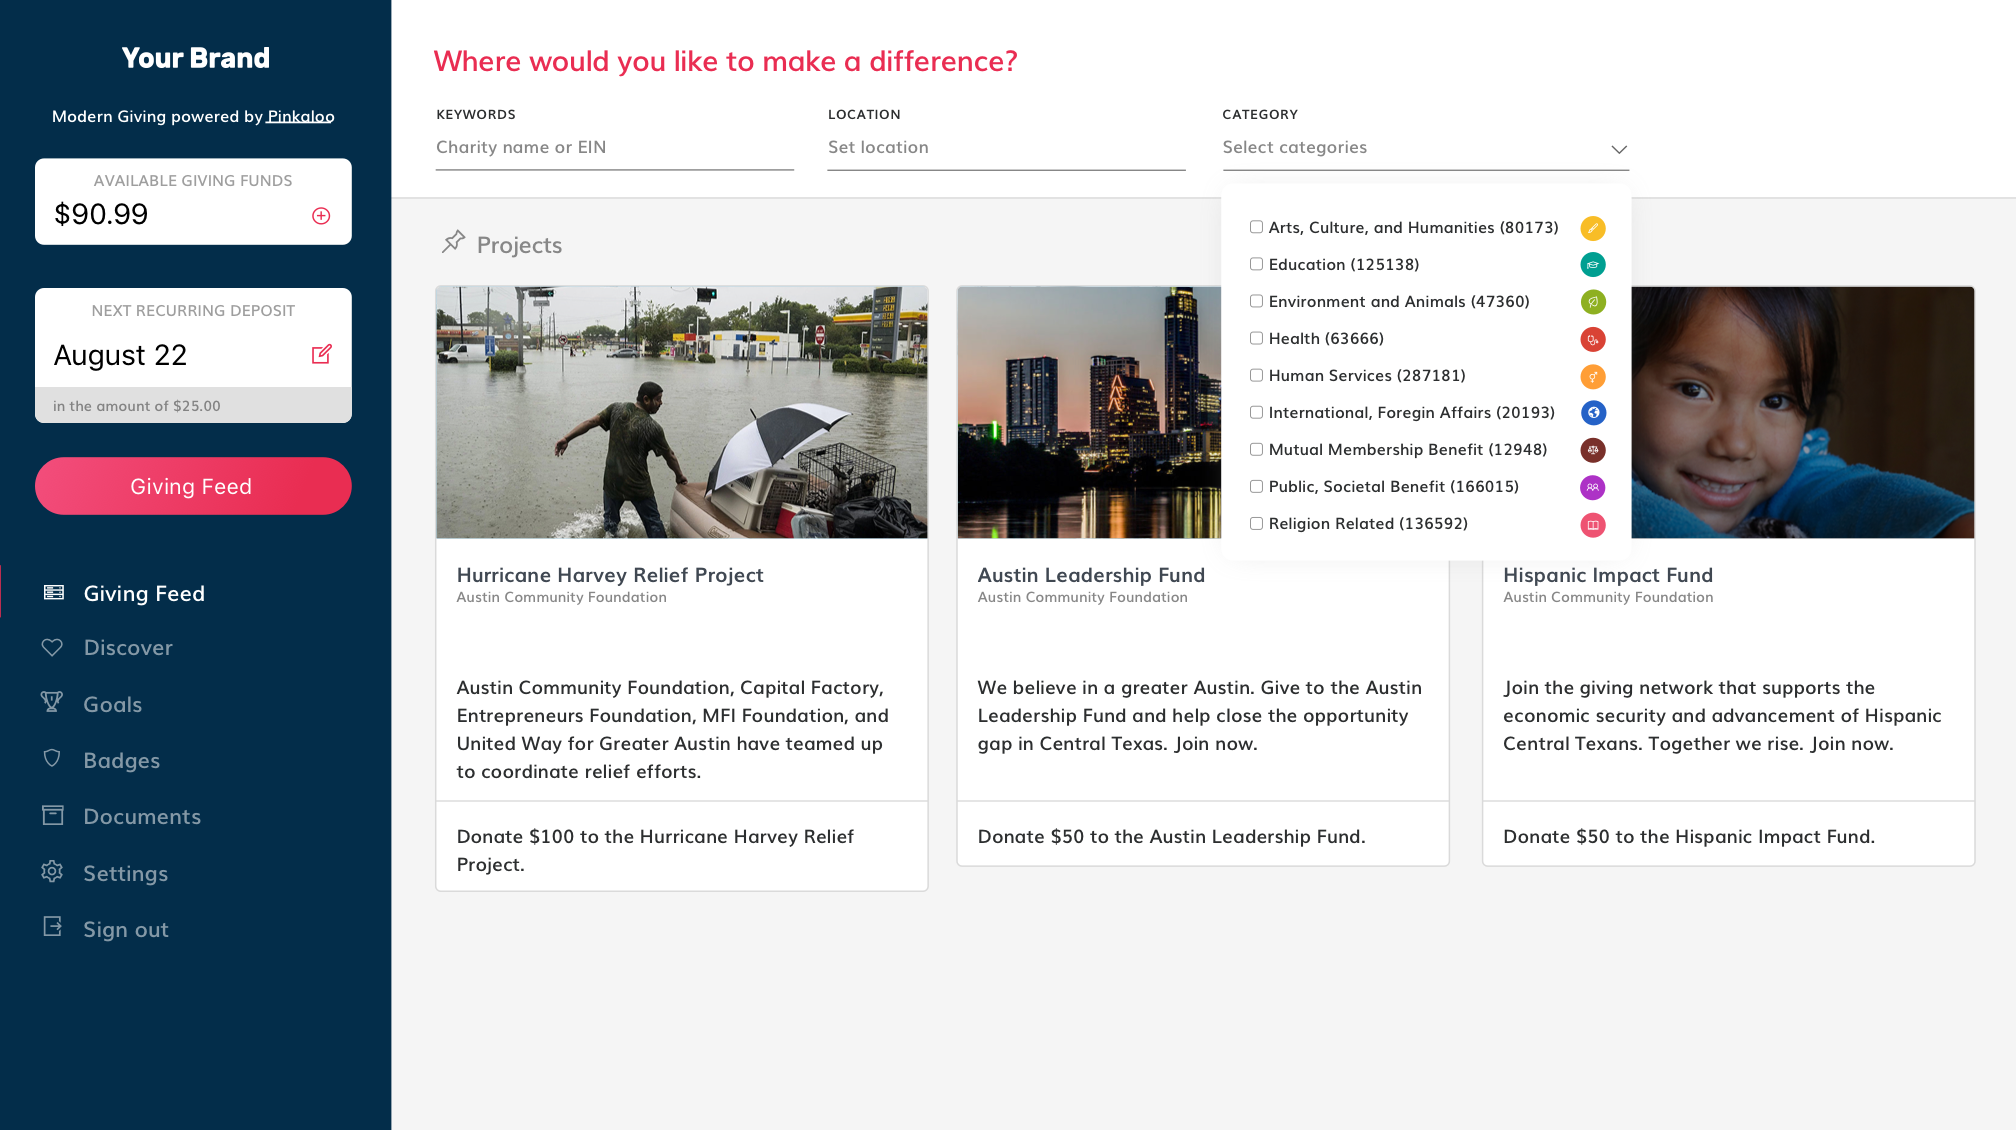The image size is (2016, 1130).
Task: Click the Goals trophy icon
Action: coord(52,702)
